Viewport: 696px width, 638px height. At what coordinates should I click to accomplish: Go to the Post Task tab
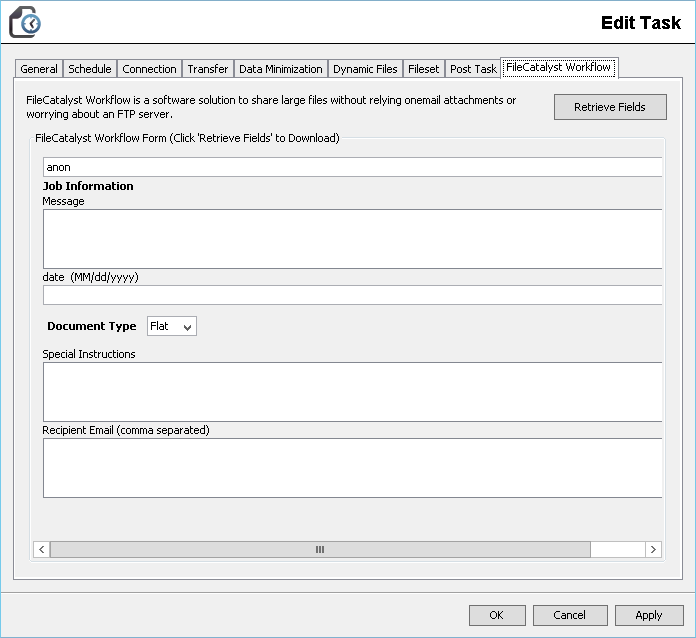473,69
